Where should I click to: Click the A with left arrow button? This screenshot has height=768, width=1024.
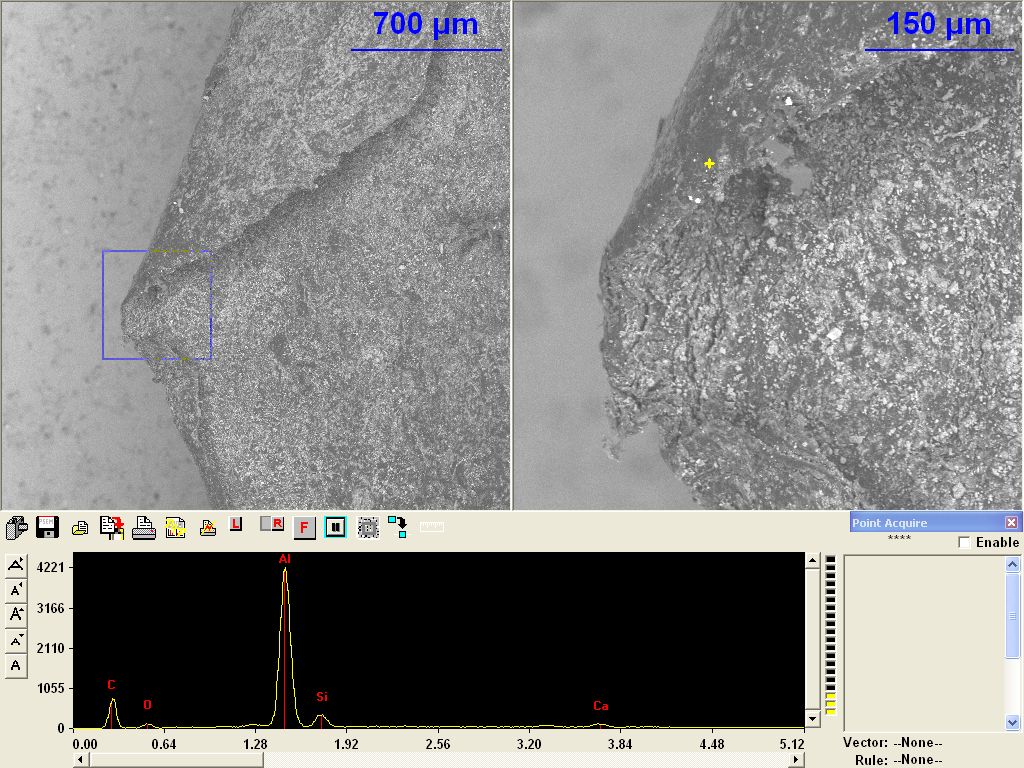(x=16, y=590)
